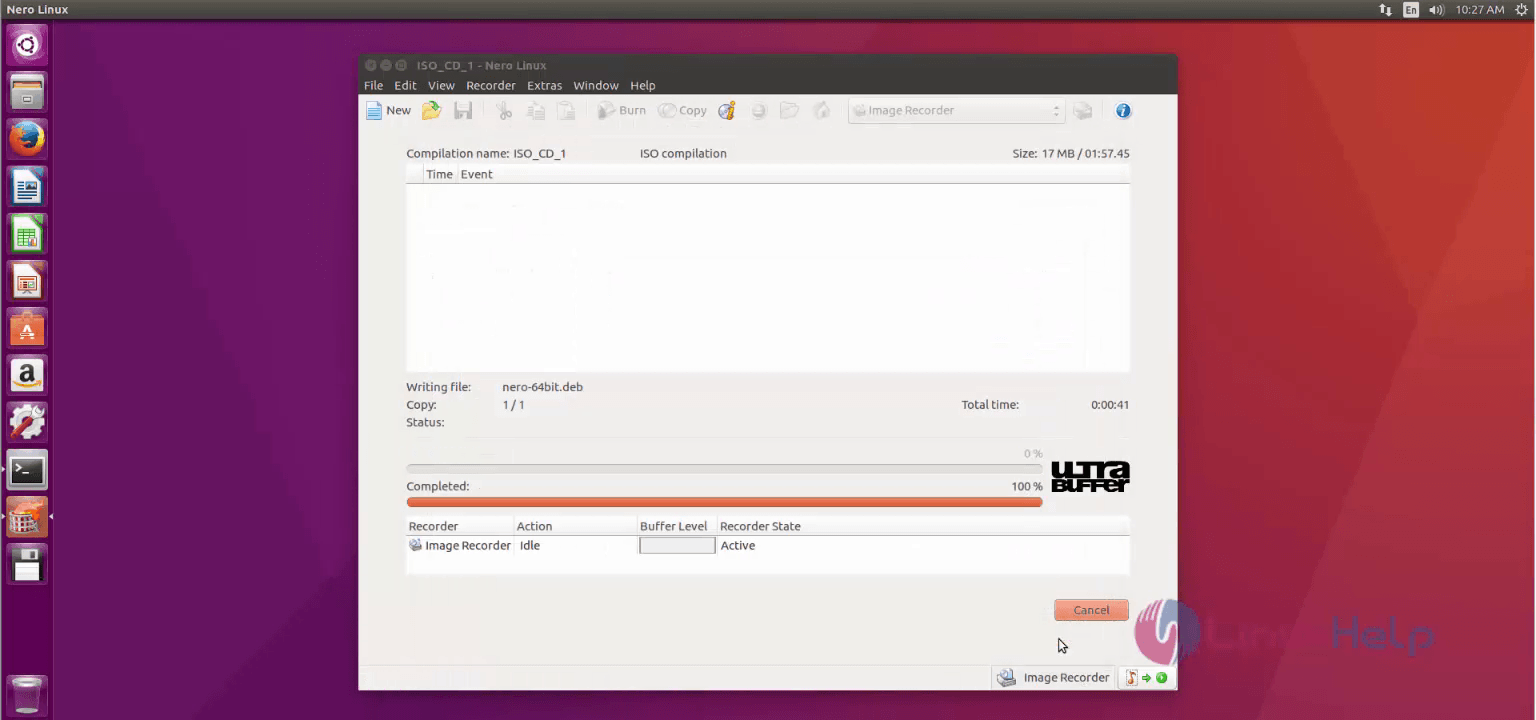1536x720 pixels.
Task: Cancel the burning process
Action: click(x=1091, y=610)
